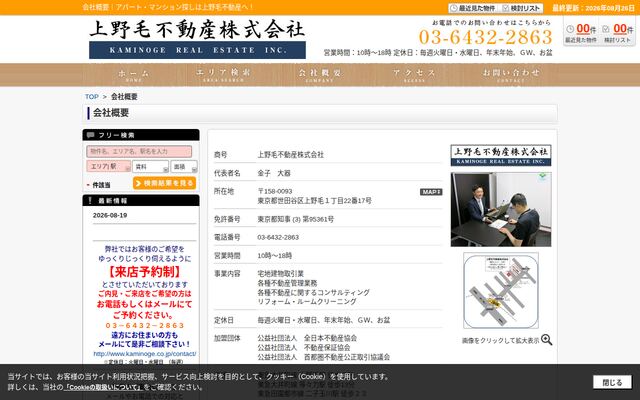Image resolution: width=640 pixels, height=400 pixels.
Task: Click the 検討リスト top bar button
Action: [x=522, y=8]
